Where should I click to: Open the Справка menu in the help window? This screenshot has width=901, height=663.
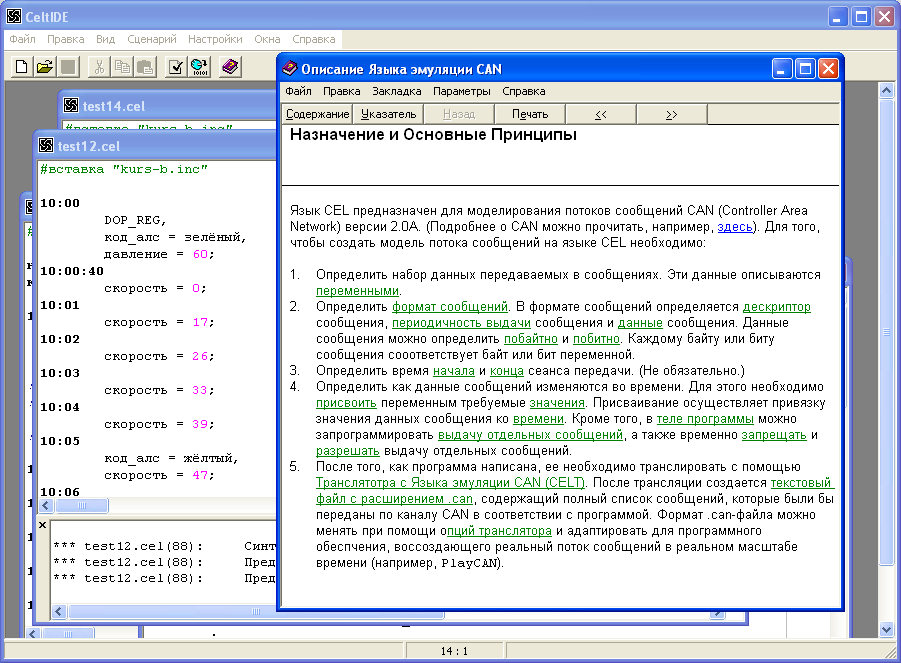click(523, 91)
